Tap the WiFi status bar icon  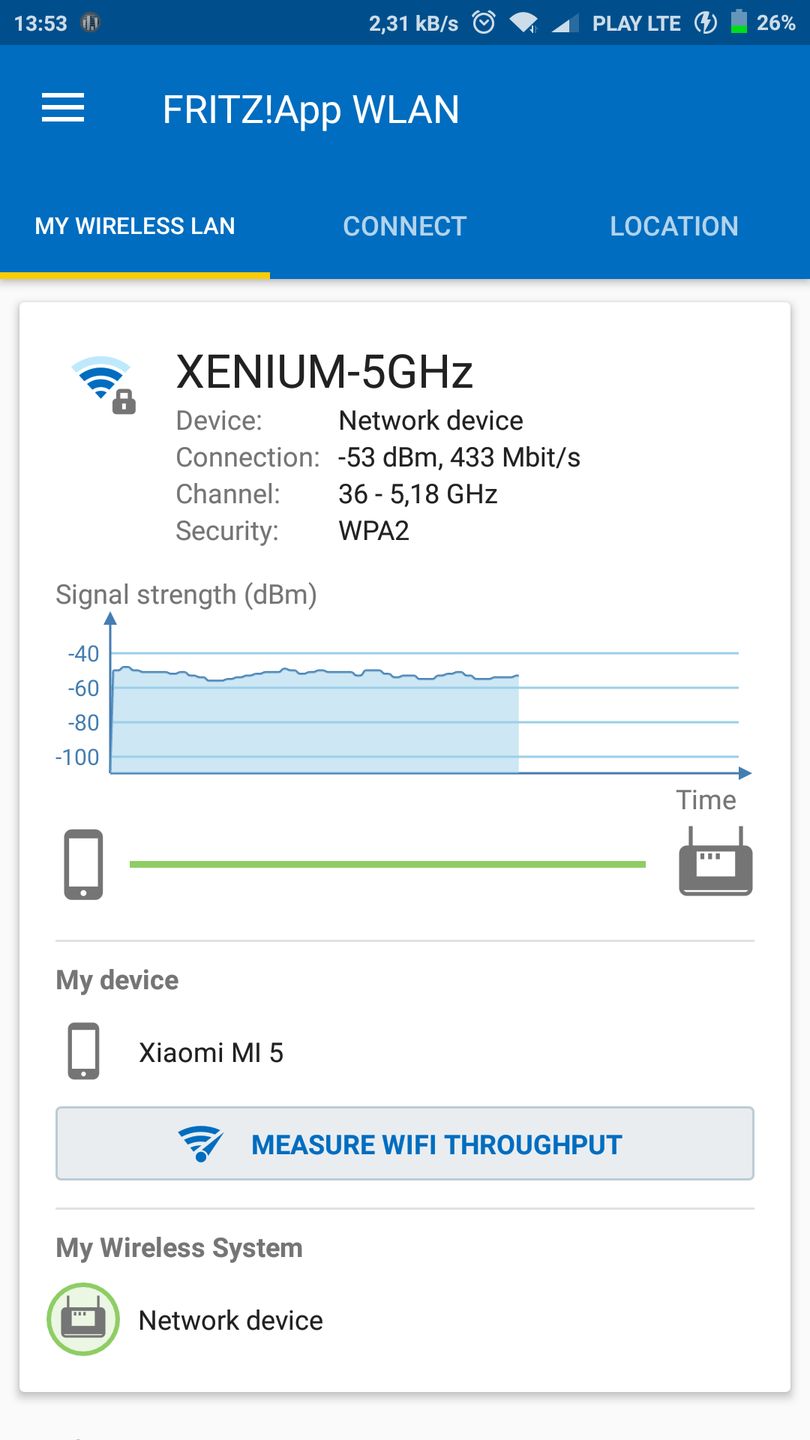[523, 23]
